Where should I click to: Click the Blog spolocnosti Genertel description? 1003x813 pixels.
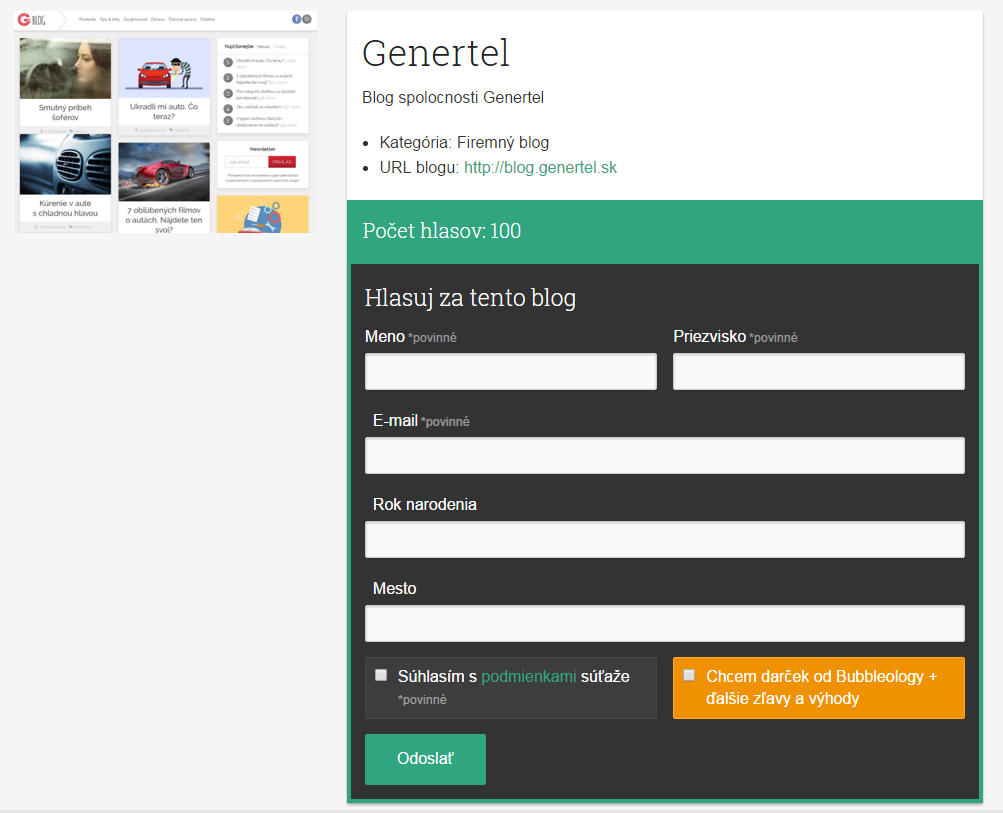[453, 97]
